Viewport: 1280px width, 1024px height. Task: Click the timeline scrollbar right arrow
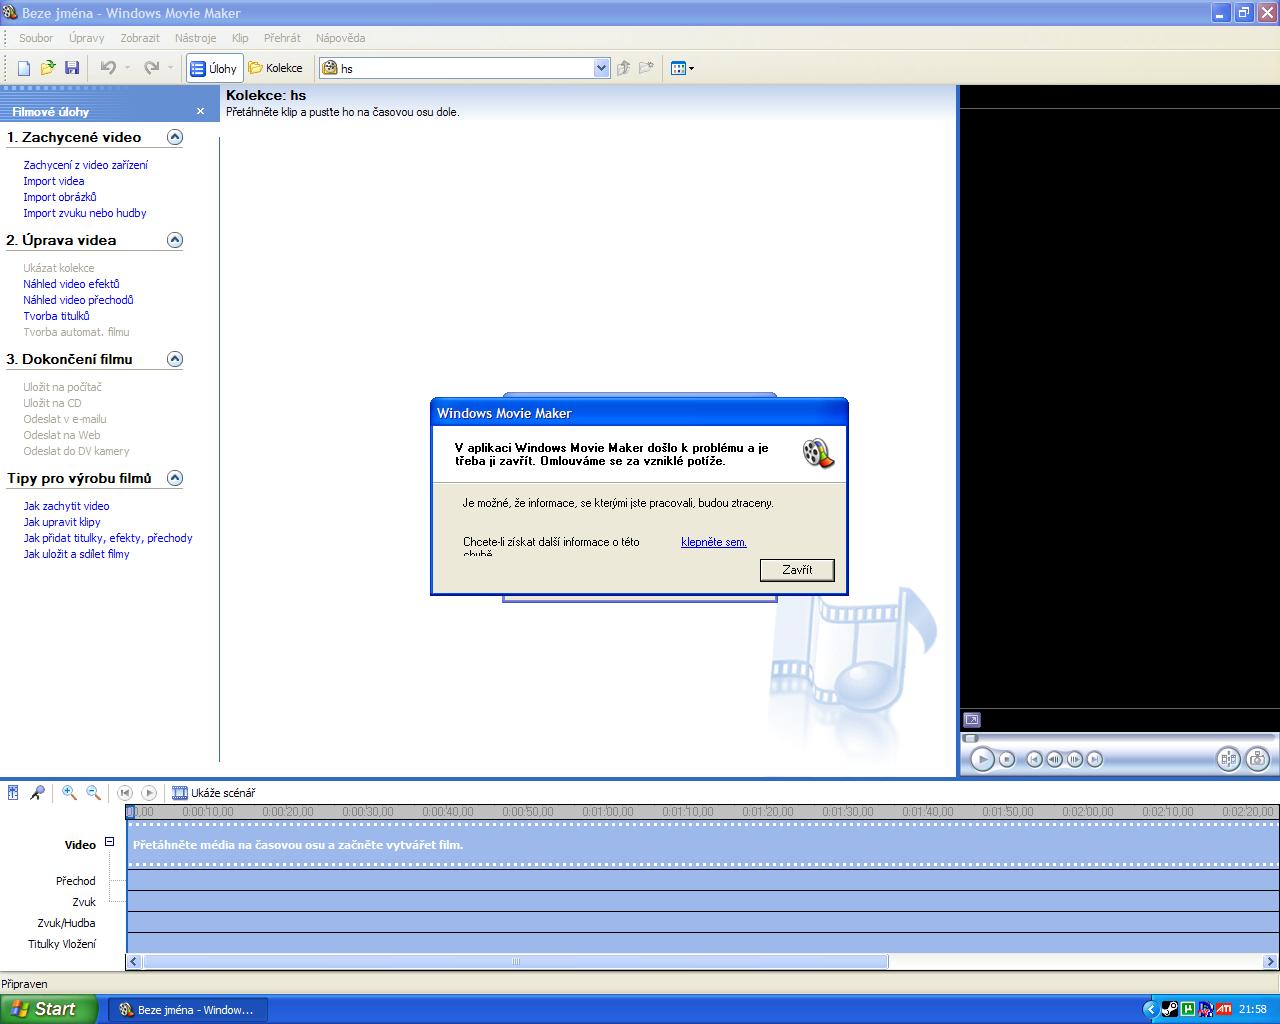[x=1271, y=962]
